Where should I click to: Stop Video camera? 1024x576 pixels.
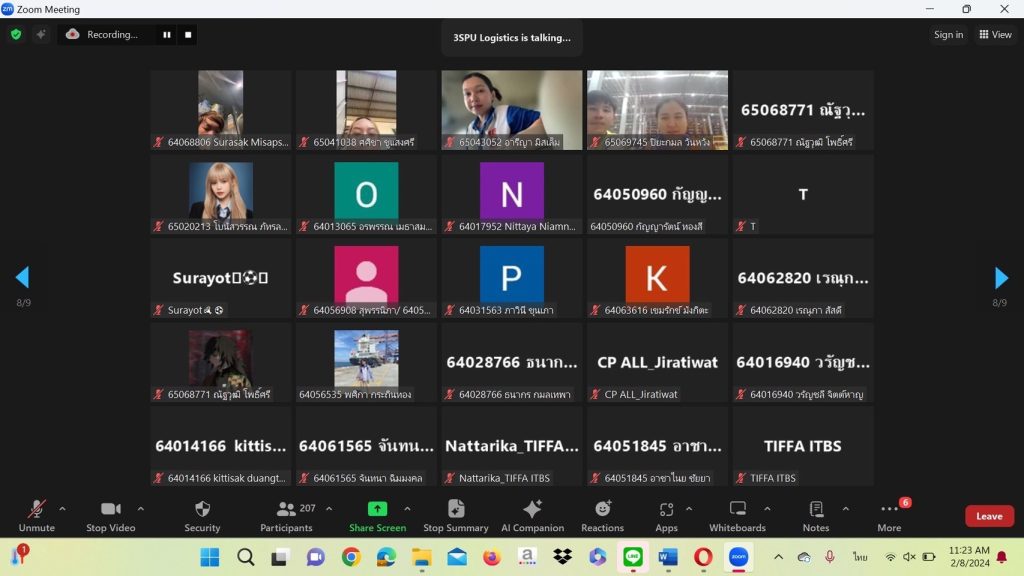point(110,515)
